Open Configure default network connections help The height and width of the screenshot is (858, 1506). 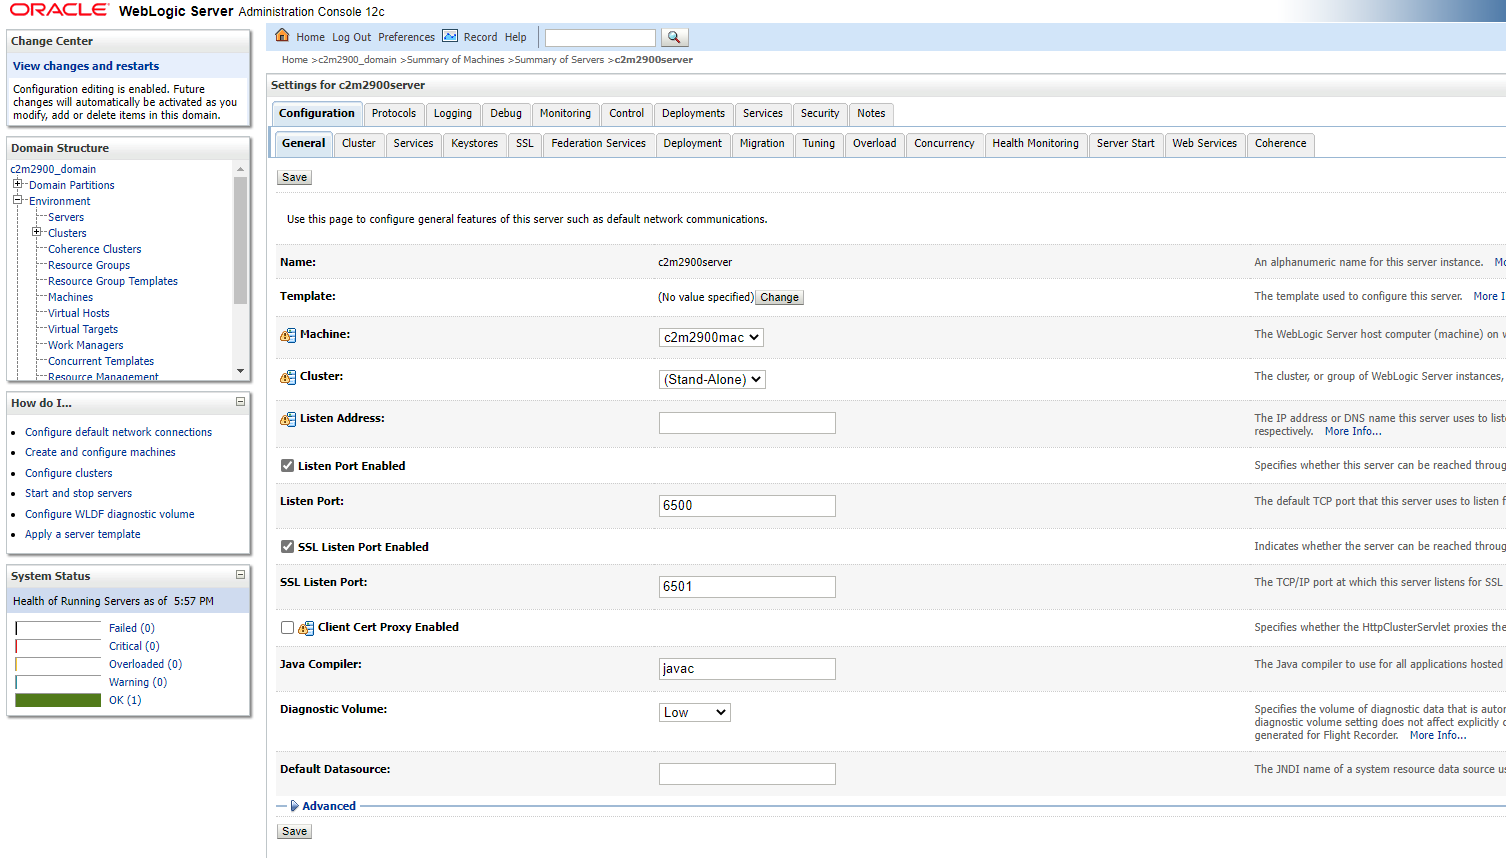[118, 432]
